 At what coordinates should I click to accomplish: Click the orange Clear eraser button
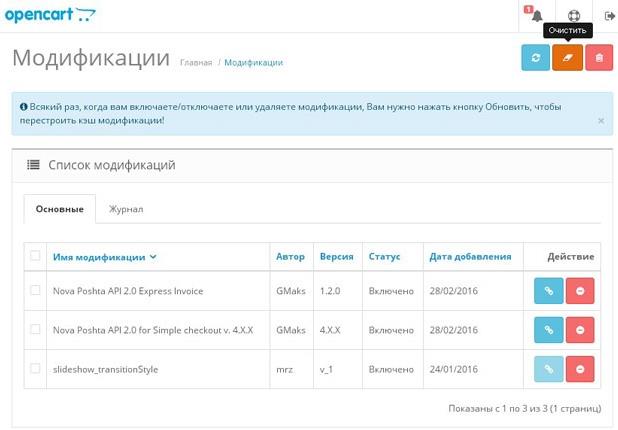coord(567,58)
